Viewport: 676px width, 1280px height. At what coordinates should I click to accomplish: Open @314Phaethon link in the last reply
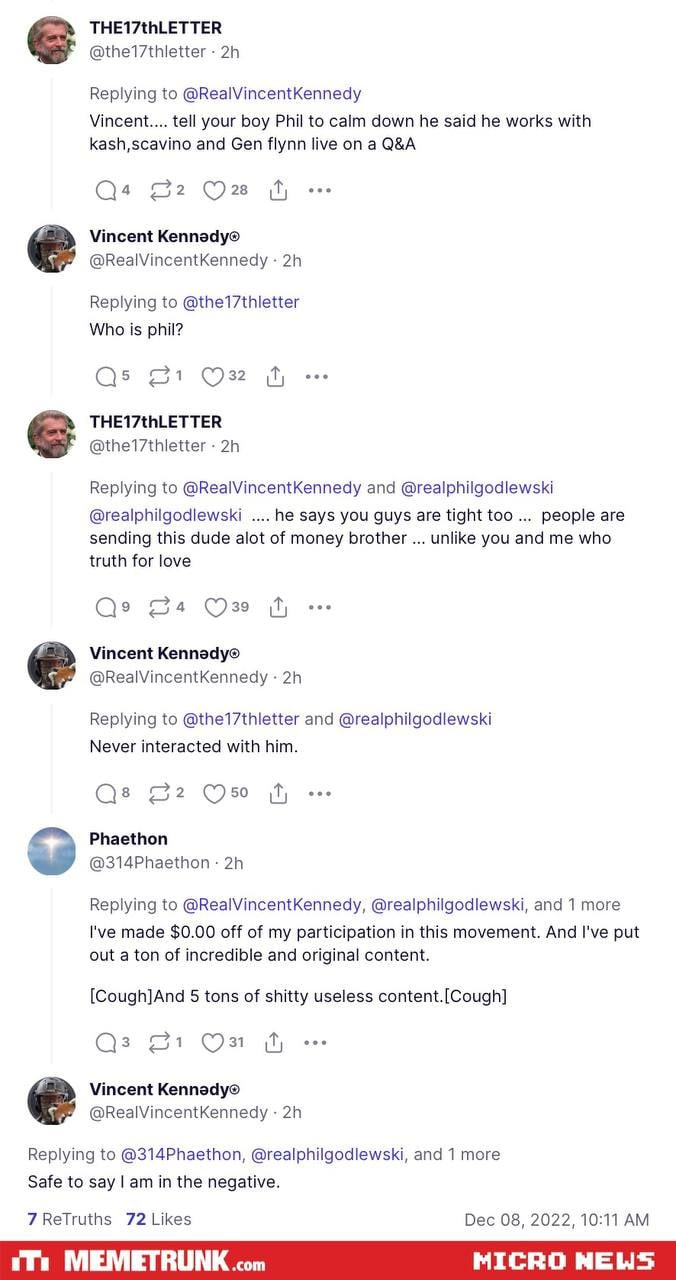[181, 1154]
